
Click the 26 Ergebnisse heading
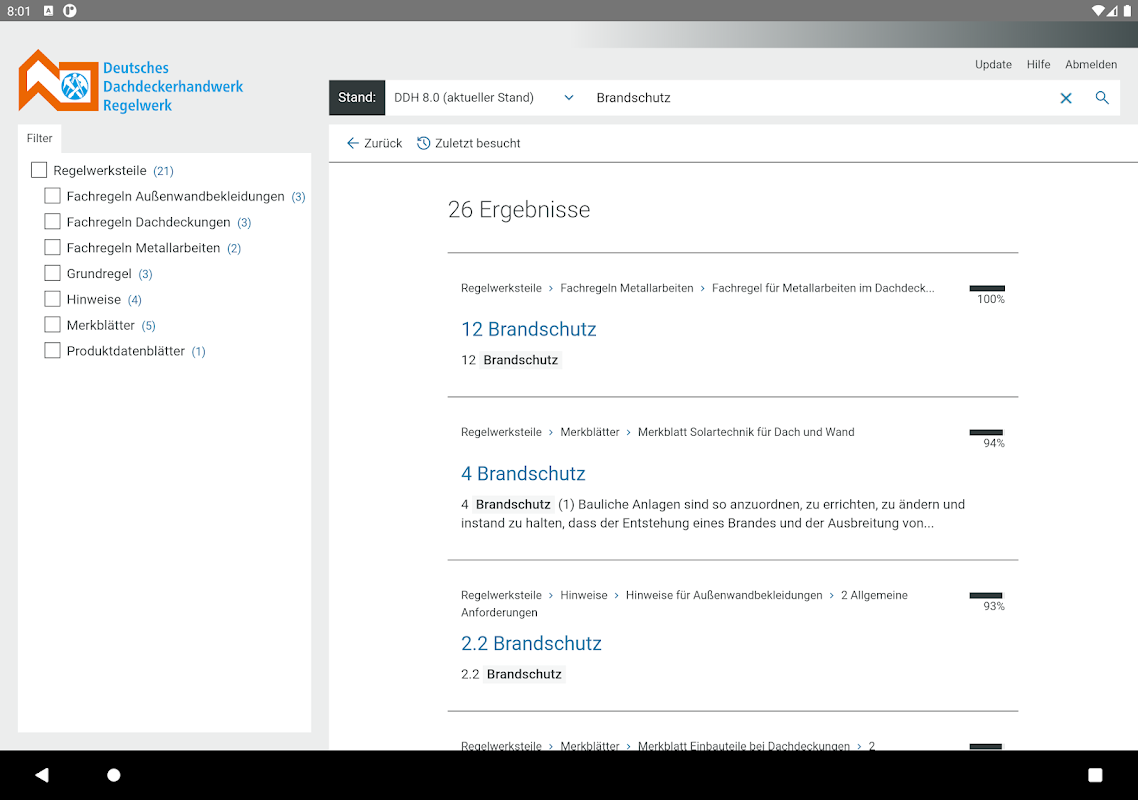click(519, 210)
